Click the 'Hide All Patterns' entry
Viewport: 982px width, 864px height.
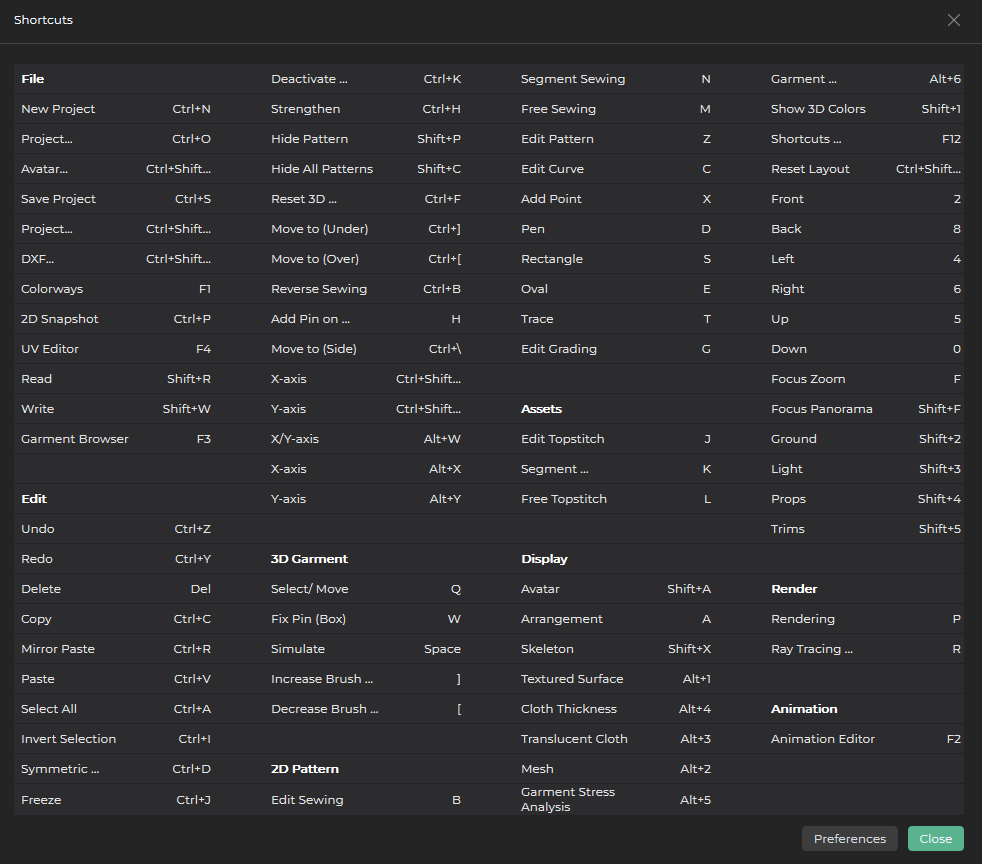[322, 169]
